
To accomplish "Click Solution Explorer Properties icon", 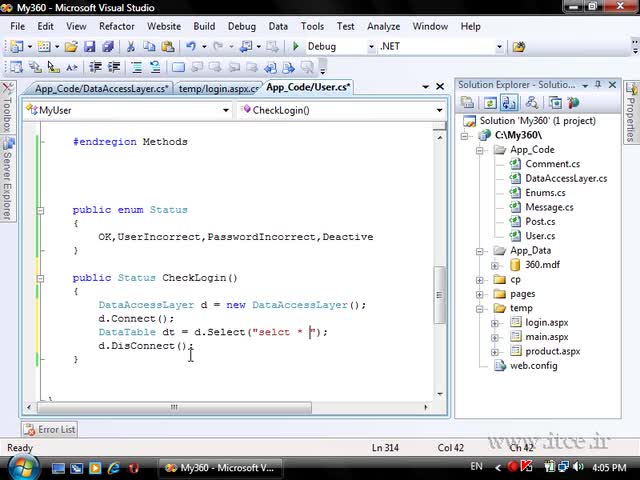I will 467,102.
